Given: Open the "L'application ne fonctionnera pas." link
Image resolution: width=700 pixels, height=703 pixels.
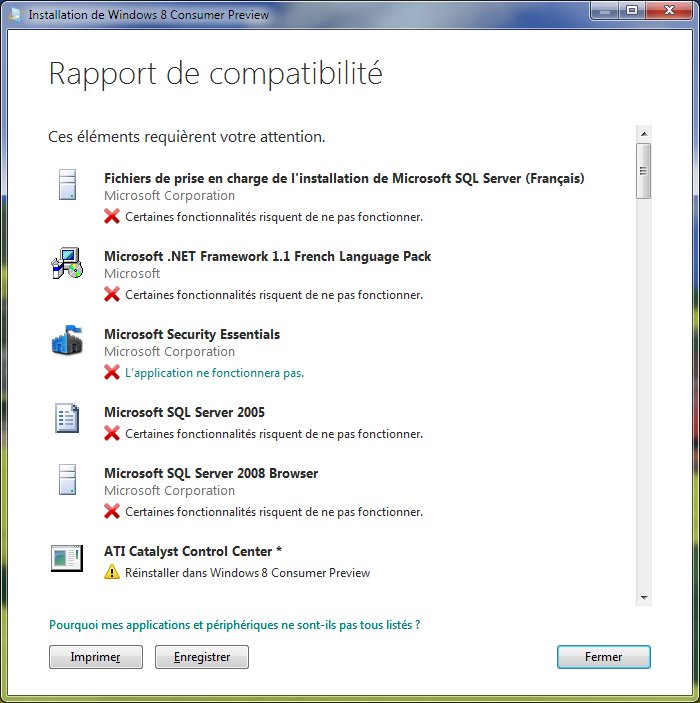Looking at the screenshot, I should 214,373.
